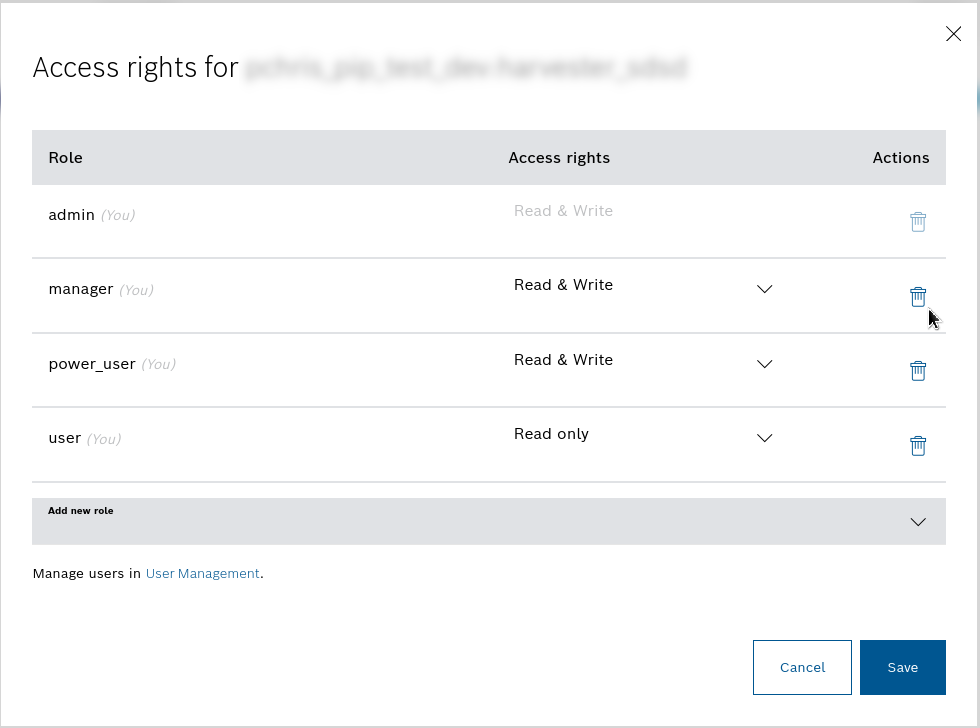Click the Role column header
Screen dimensions: 980x728
click(66, 158)
